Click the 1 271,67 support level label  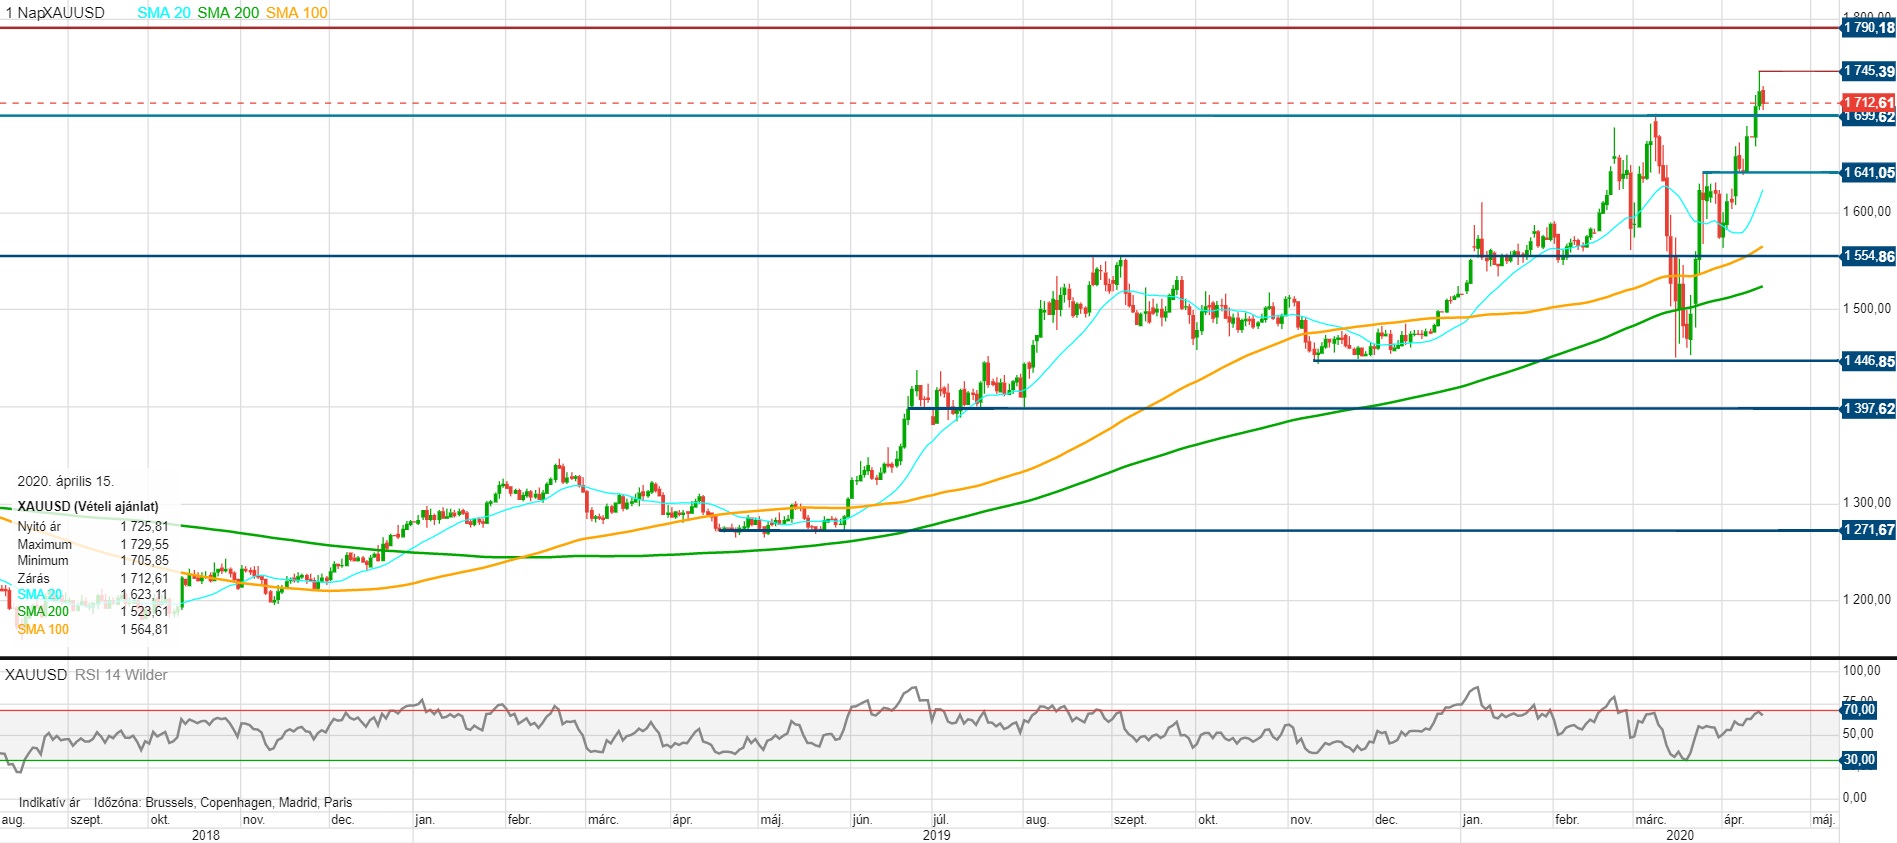pos(1868,530)
